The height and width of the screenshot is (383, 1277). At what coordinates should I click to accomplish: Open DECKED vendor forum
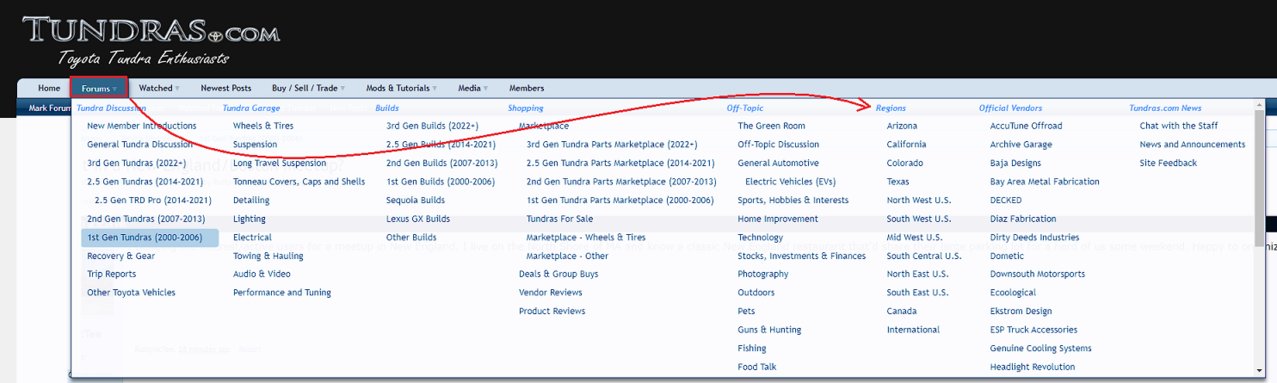pos(1006,200)
